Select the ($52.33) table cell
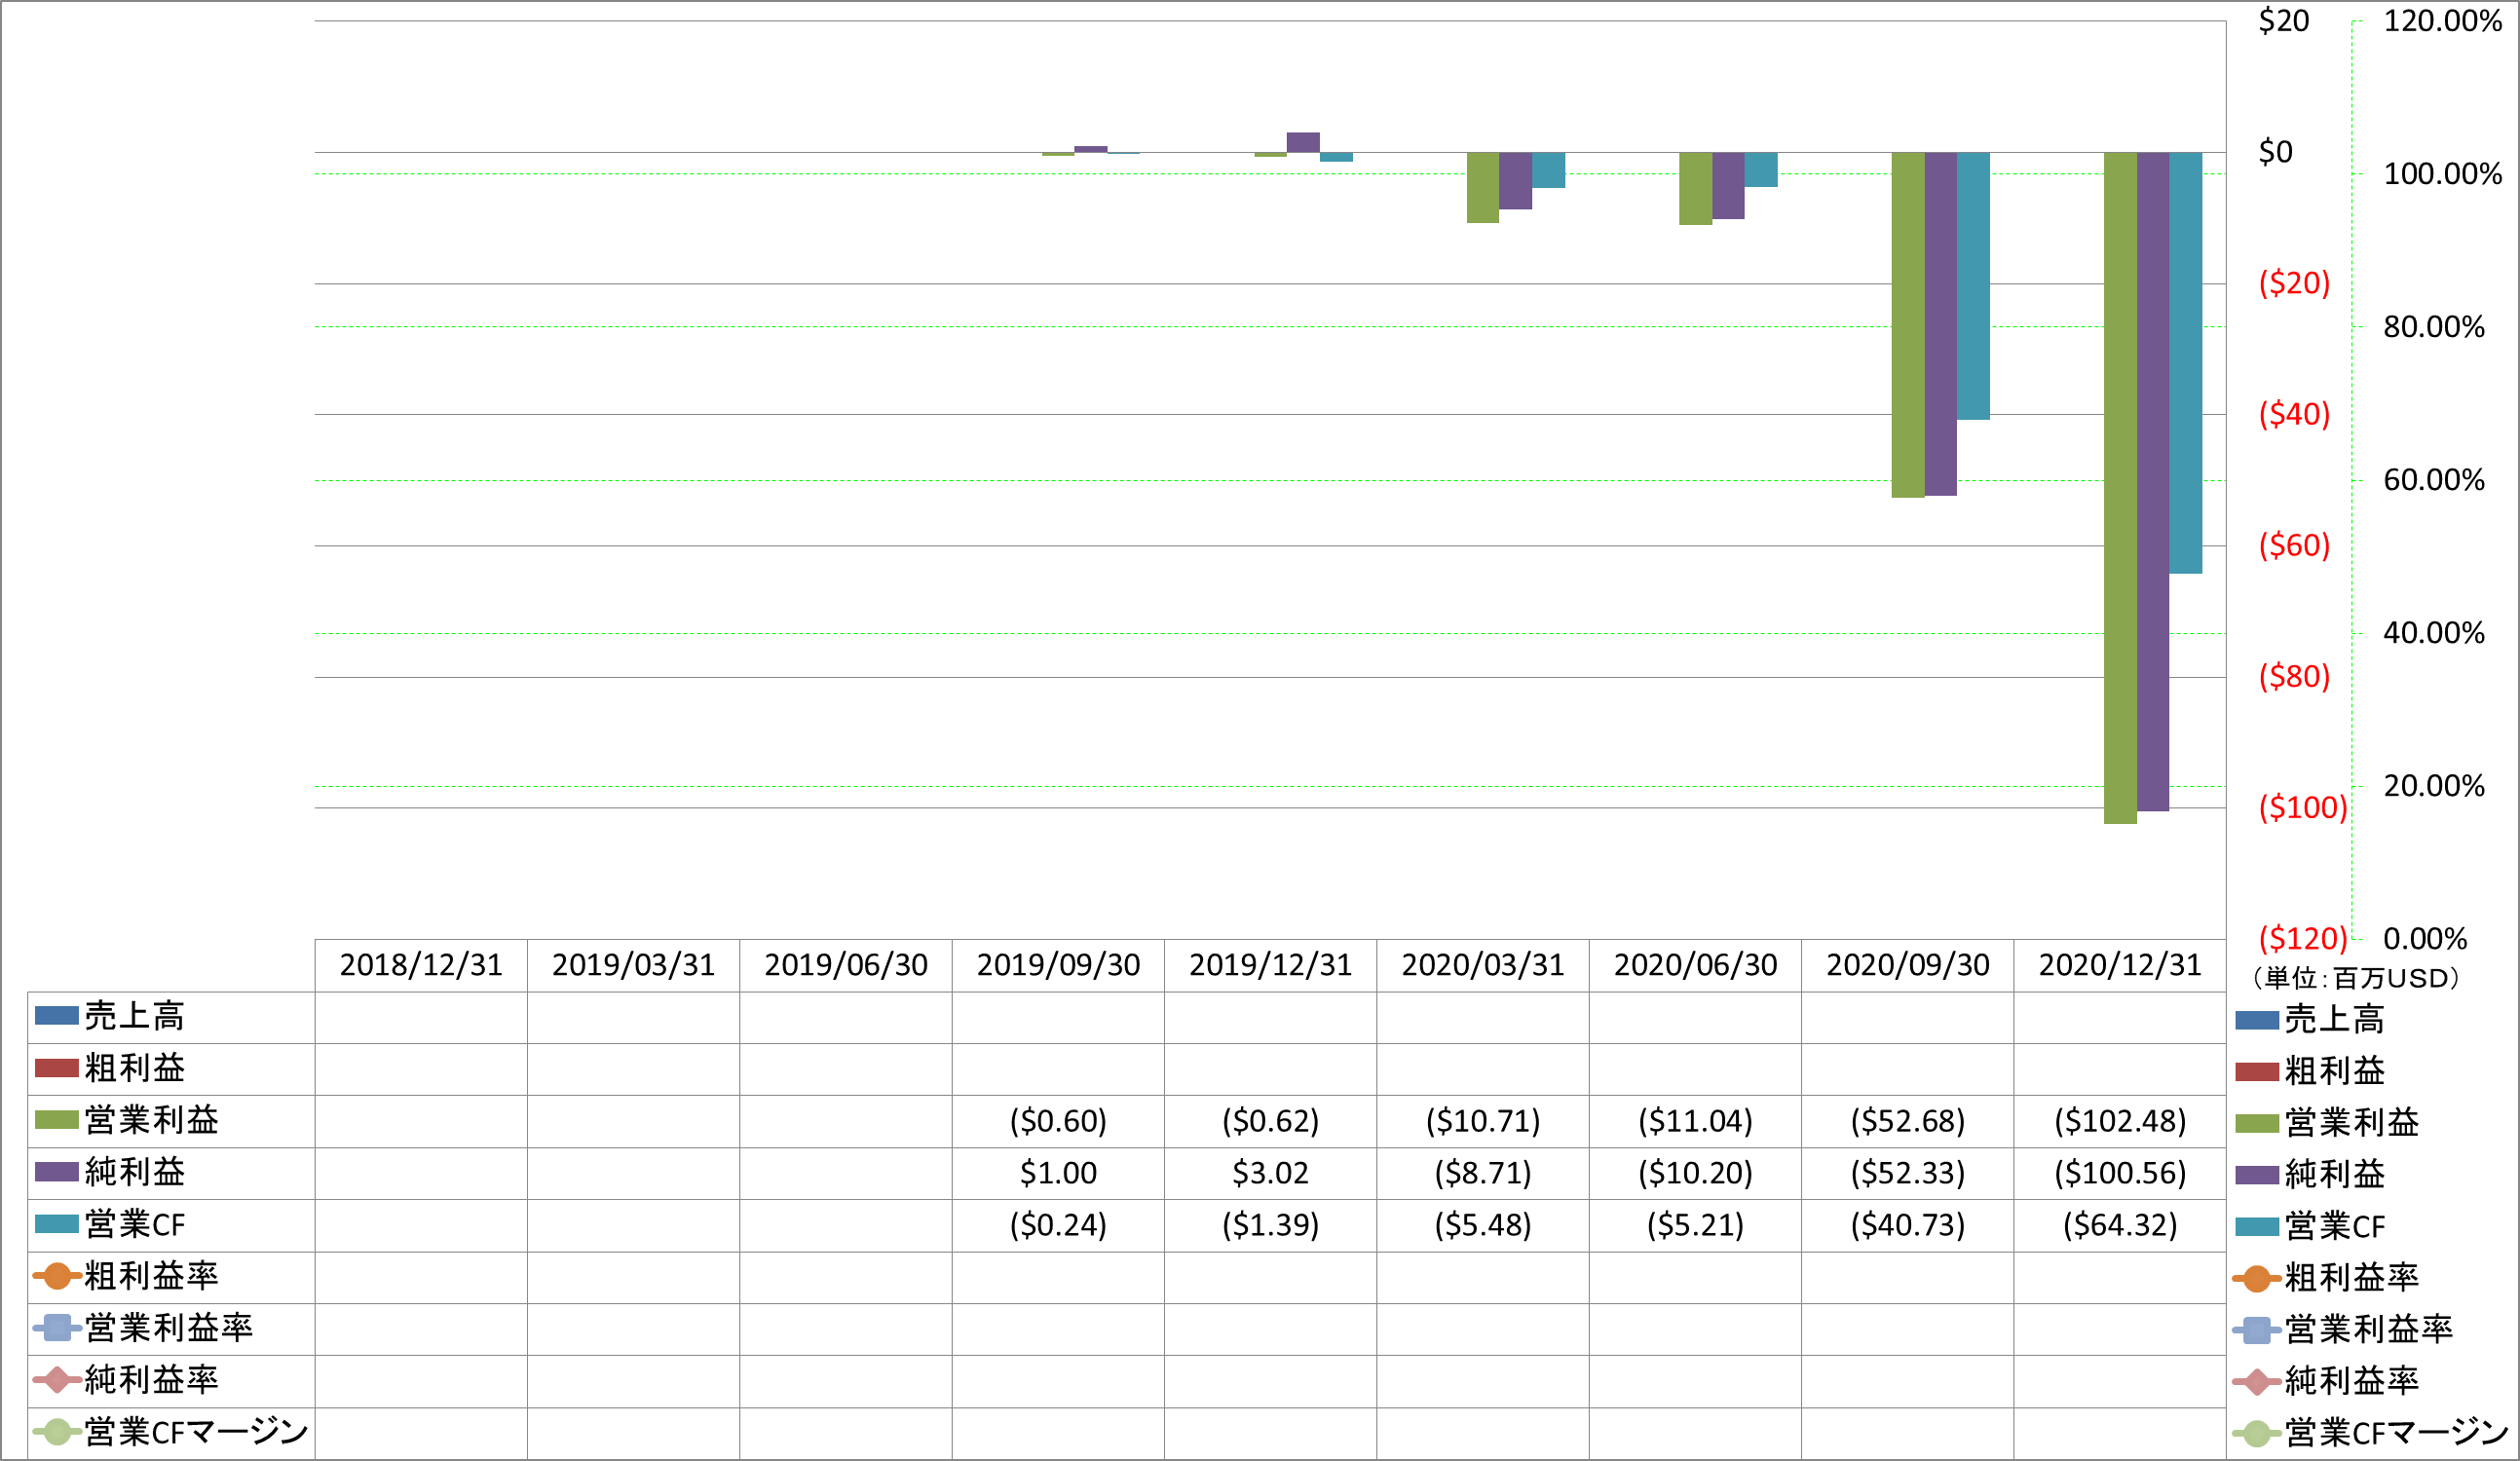Viewport: 2520px width, 1461px height. click(1907, 1173)
